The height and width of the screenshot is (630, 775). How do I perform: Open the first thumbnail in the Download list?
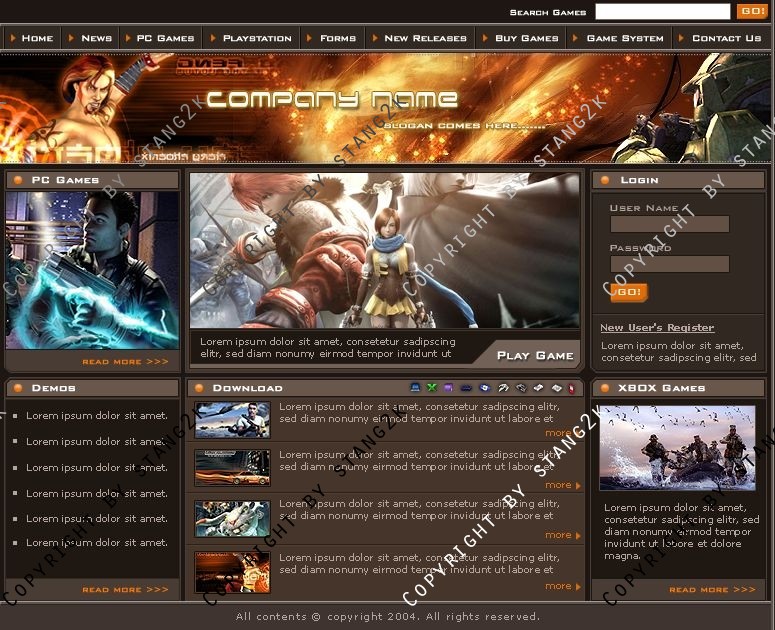pyautogui.click(x=232, y=420)
